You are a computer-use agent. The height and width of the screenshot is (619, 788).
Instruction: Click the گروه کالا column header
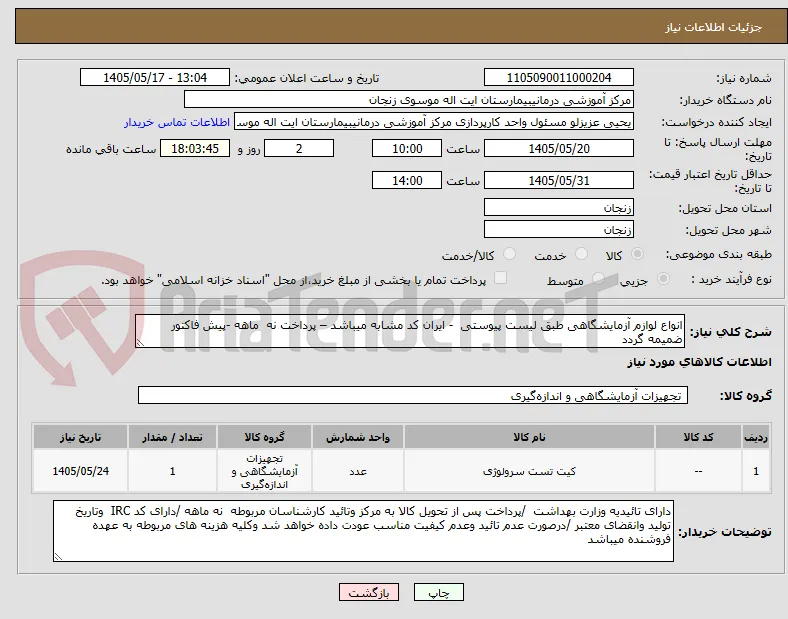[x=264, y=437]
